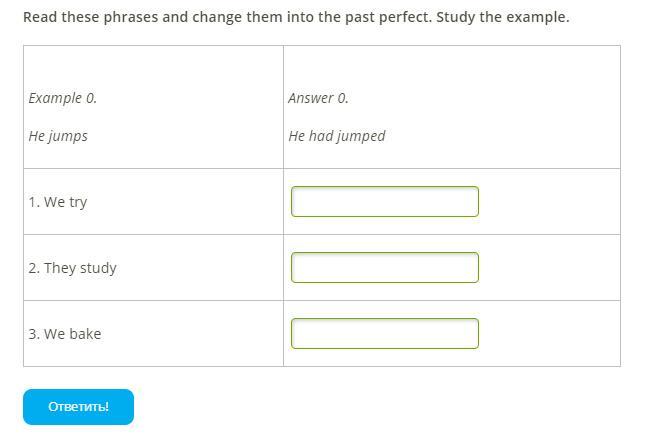Image resolution: width=654 pixels, height=445 pixels.
Task: Click the word "had" in the example answer
Action: point(321,136)
